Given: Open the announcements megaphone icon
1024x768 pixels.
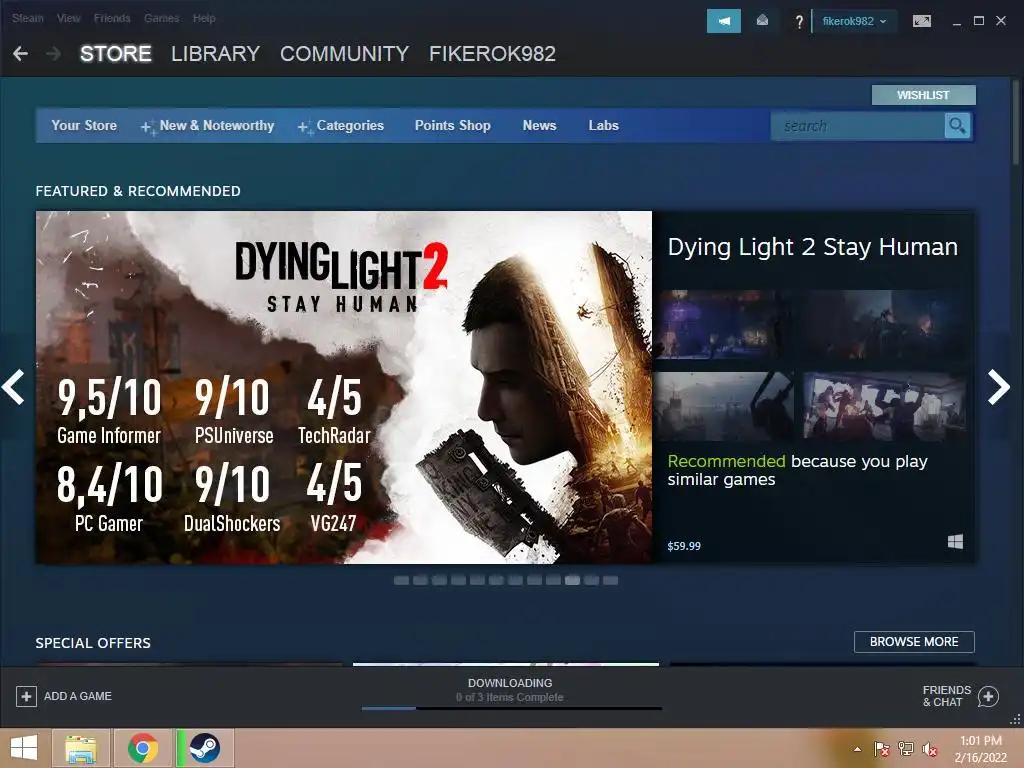Looking at the screenshot, I should [724, 21].
